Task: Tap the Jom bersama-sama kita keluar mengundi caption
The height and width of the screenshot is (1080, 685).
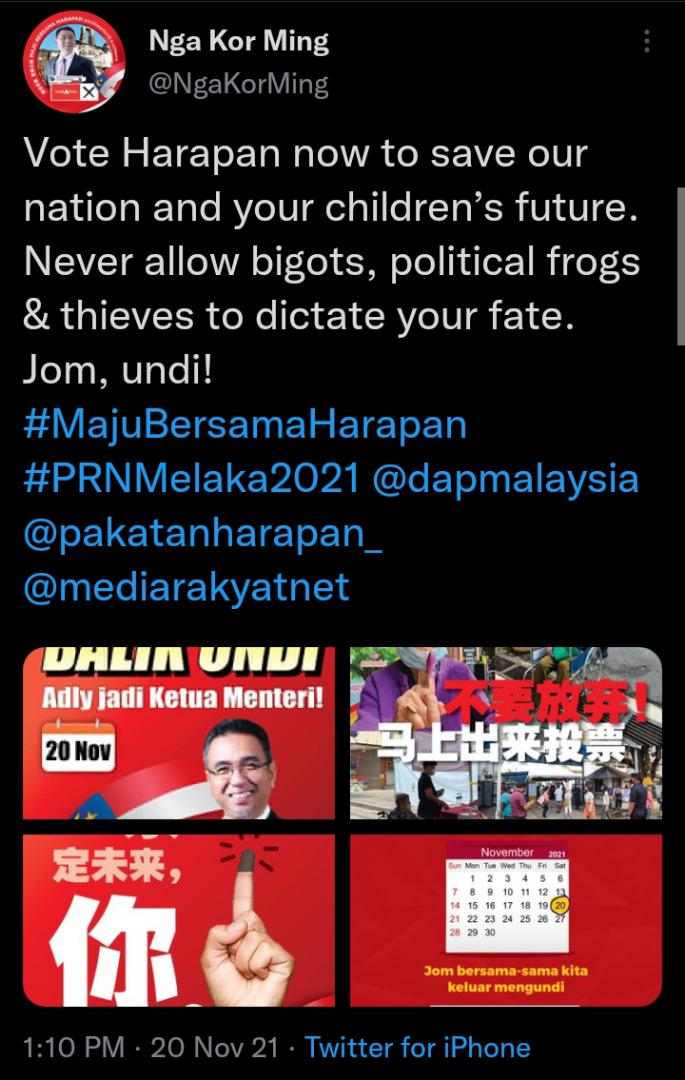Action: [505, 979]
